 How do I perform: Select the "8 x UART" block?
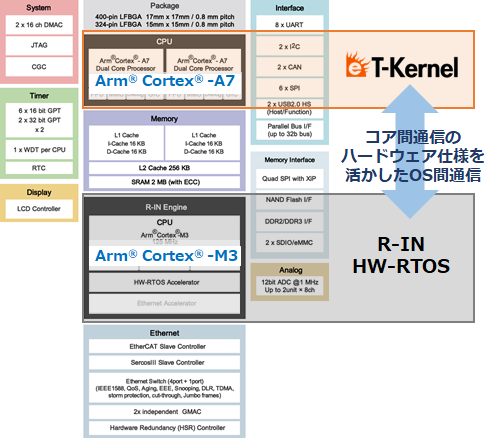tap(290, 25)
